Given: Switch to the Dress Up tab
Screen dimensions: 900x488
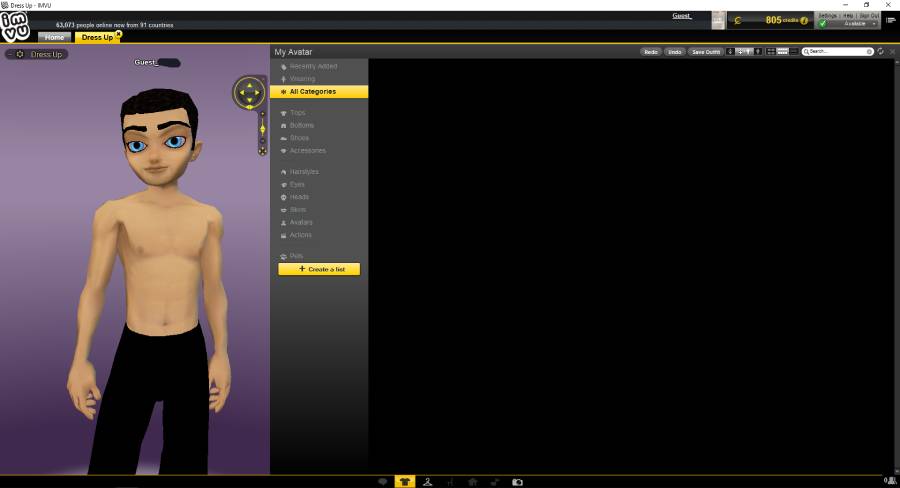Looking at the screenshot, I should 97,37.
